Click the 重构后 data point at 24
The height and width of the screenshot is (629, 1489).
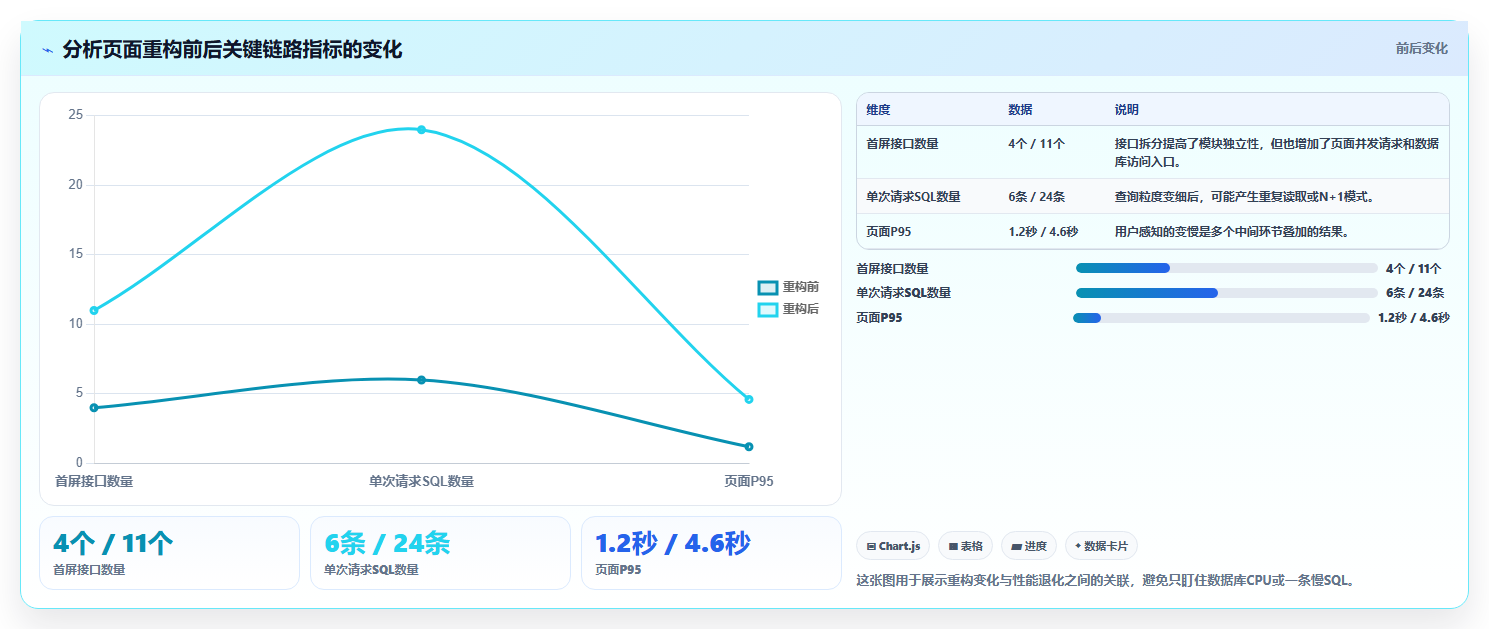coord(421,129)
